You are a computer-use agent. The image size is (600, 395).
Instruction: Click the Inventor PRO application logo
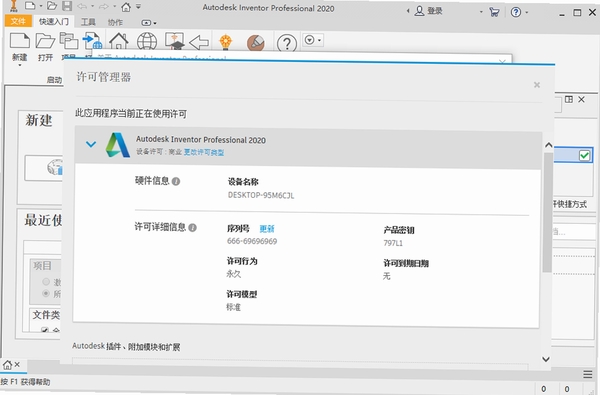coord(14,5)
